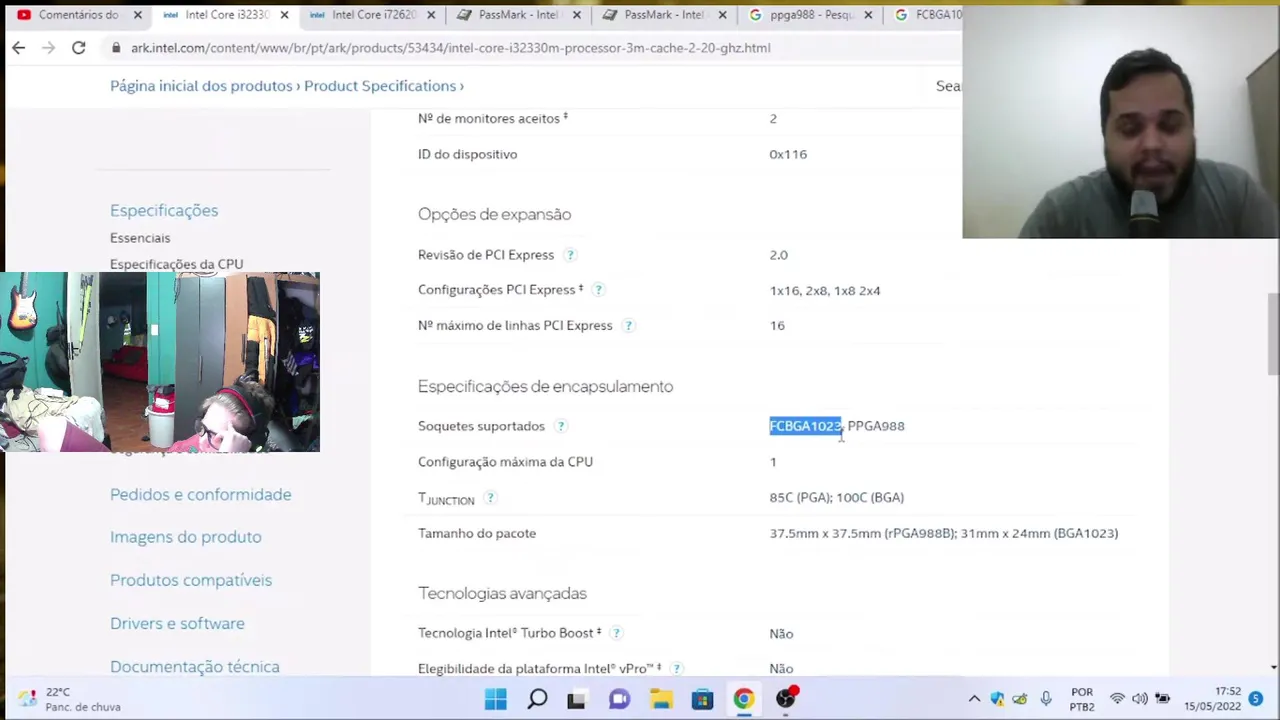Close the Intel Core i72620 tab
The height and width of the screenshot is (720, 1280).
(x=430, y=15)
